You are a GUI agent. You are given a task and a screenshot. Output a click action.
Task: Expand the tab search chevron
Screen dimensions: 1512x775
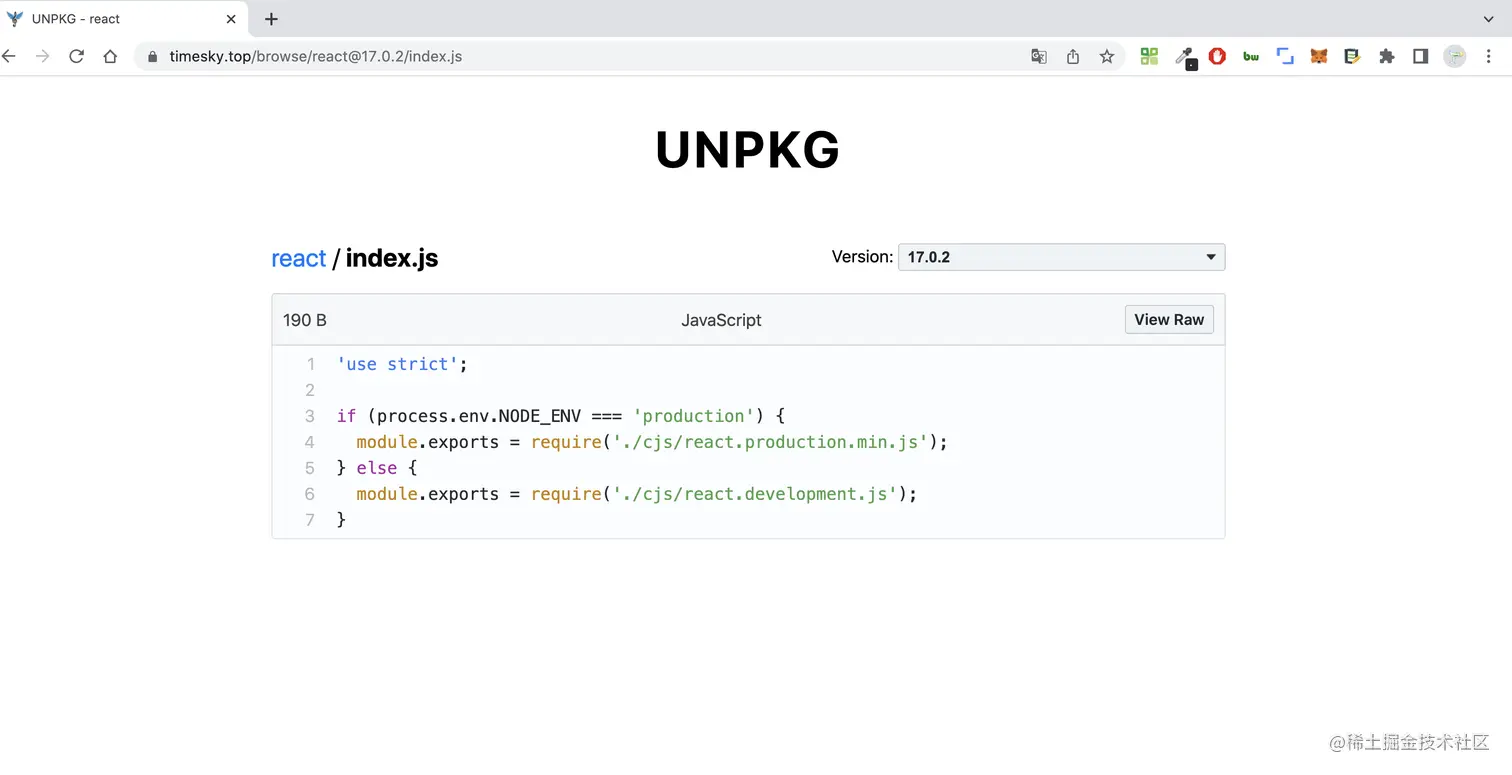coord(1489,19)
